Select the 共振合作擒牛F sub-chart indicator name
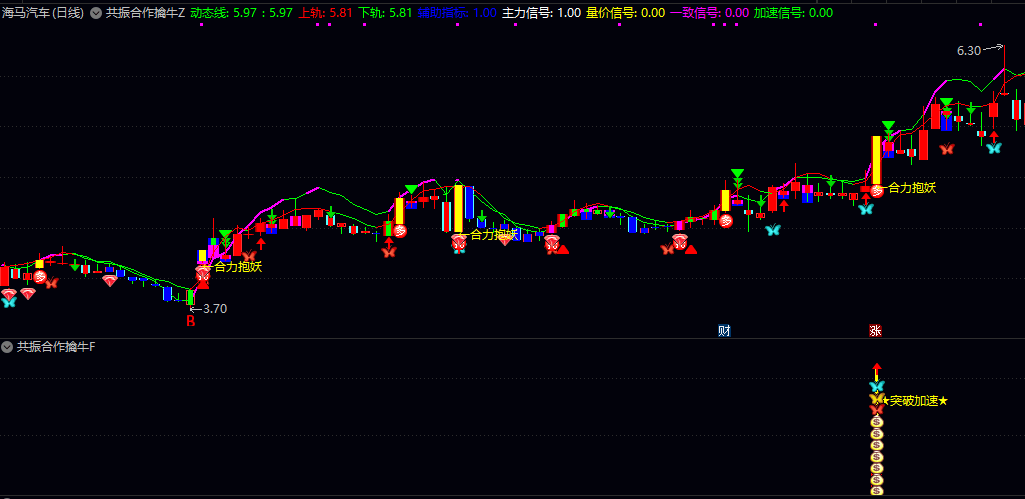Viewport: 1025px width, 499px height. pos(56,347)
